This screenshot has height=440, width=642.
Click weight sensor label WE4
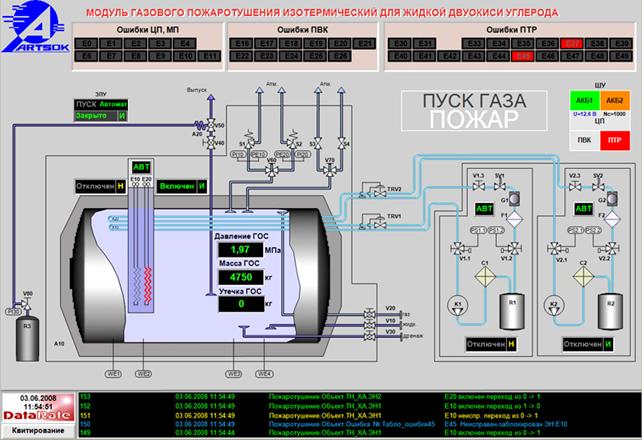264,373
